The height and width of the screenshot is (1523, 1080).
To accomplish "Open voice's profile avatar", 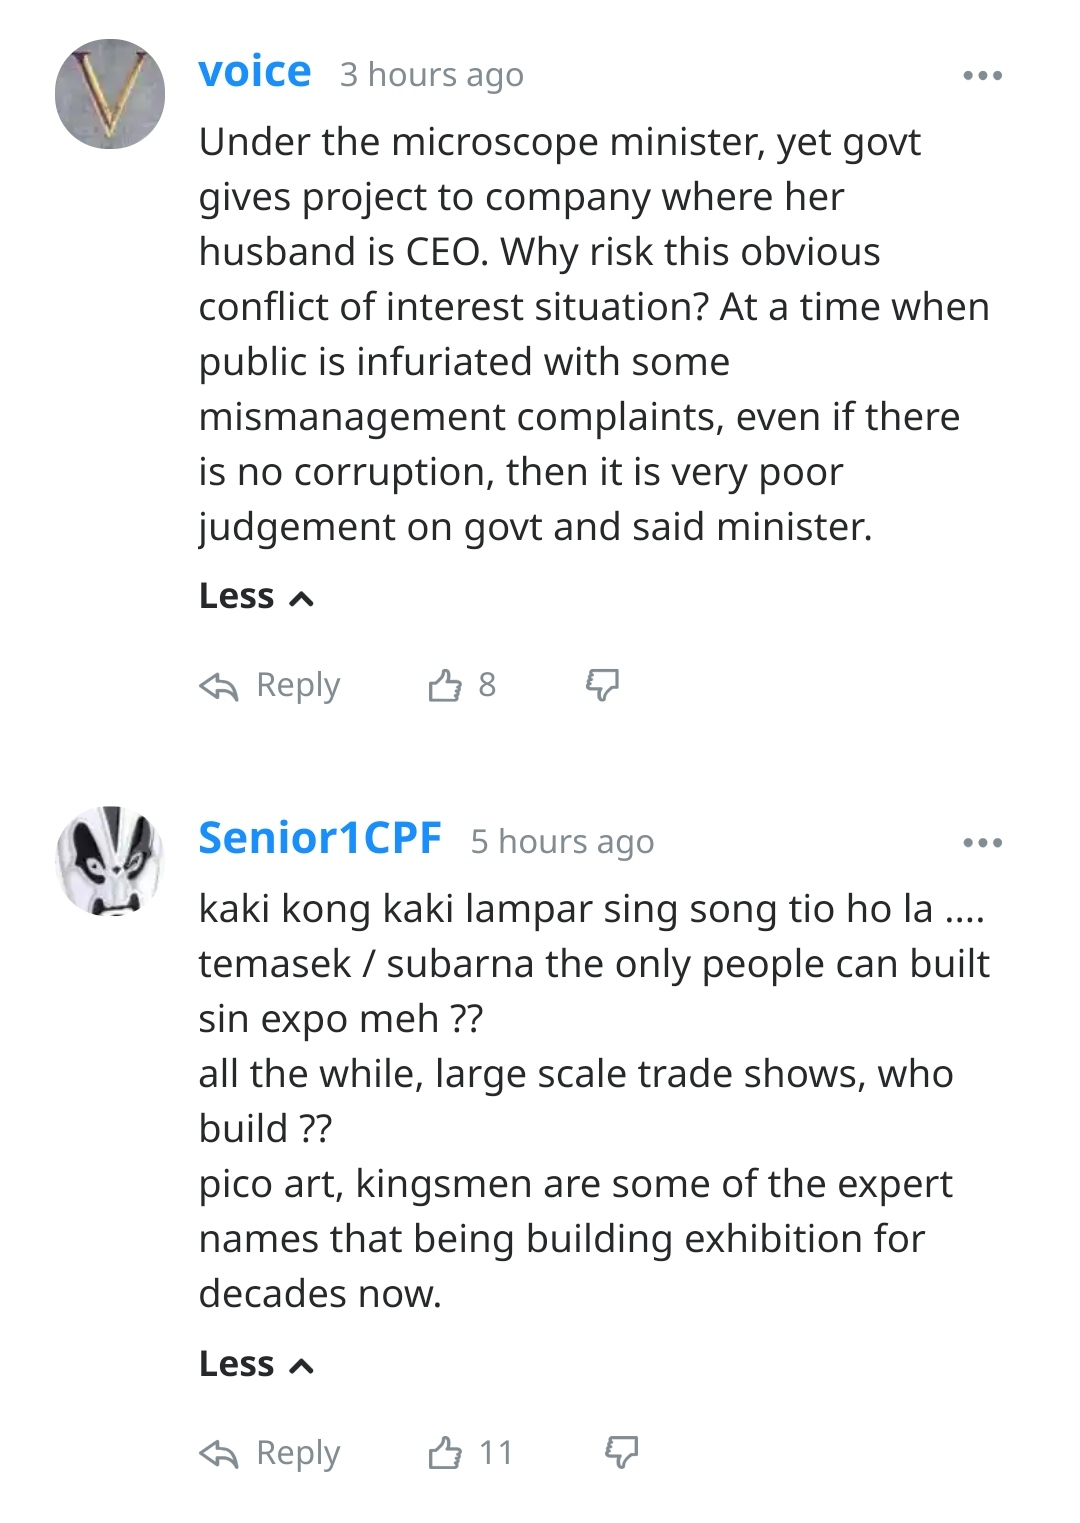I will (x=110, y=94).
